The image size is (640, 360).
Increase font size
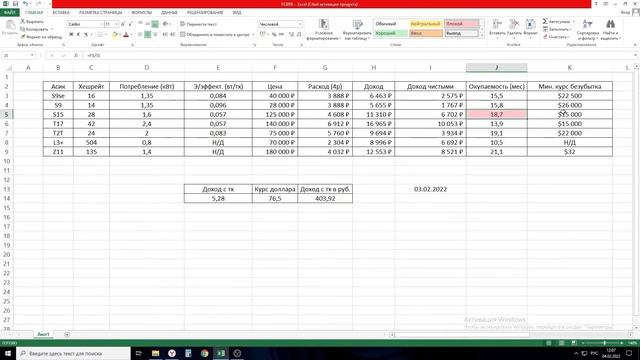coord(123,24)
